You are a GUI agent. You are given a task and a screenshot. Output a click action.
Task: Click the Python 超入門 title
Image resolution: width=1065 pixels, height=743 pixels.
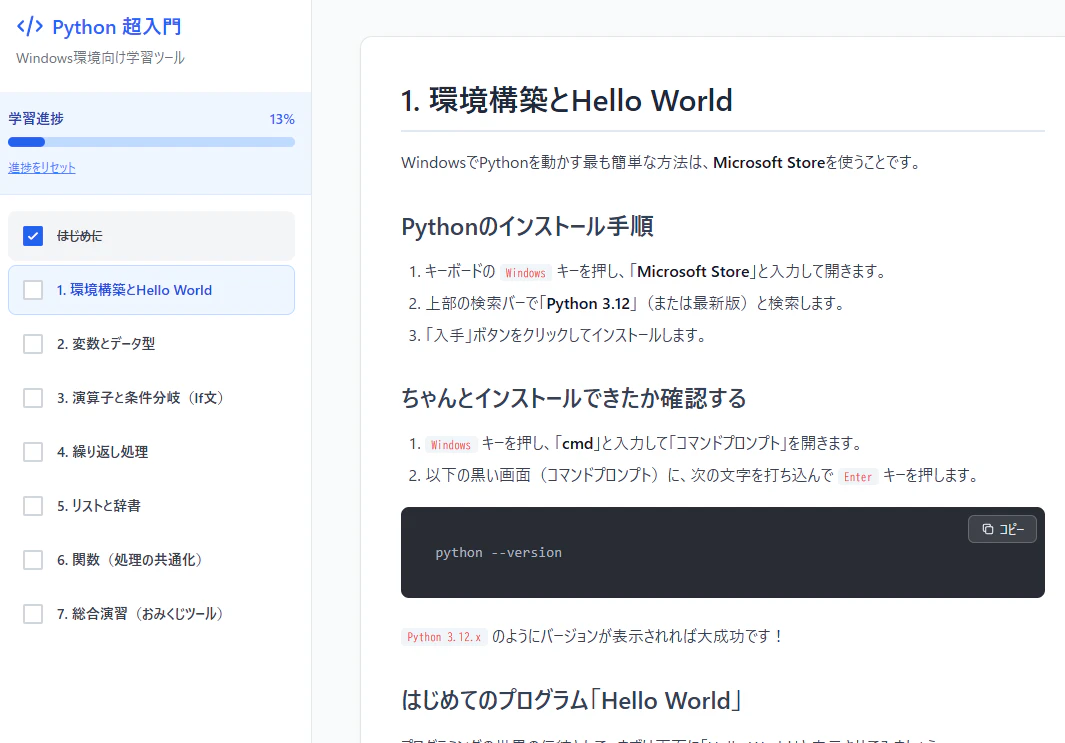(117, 27)
